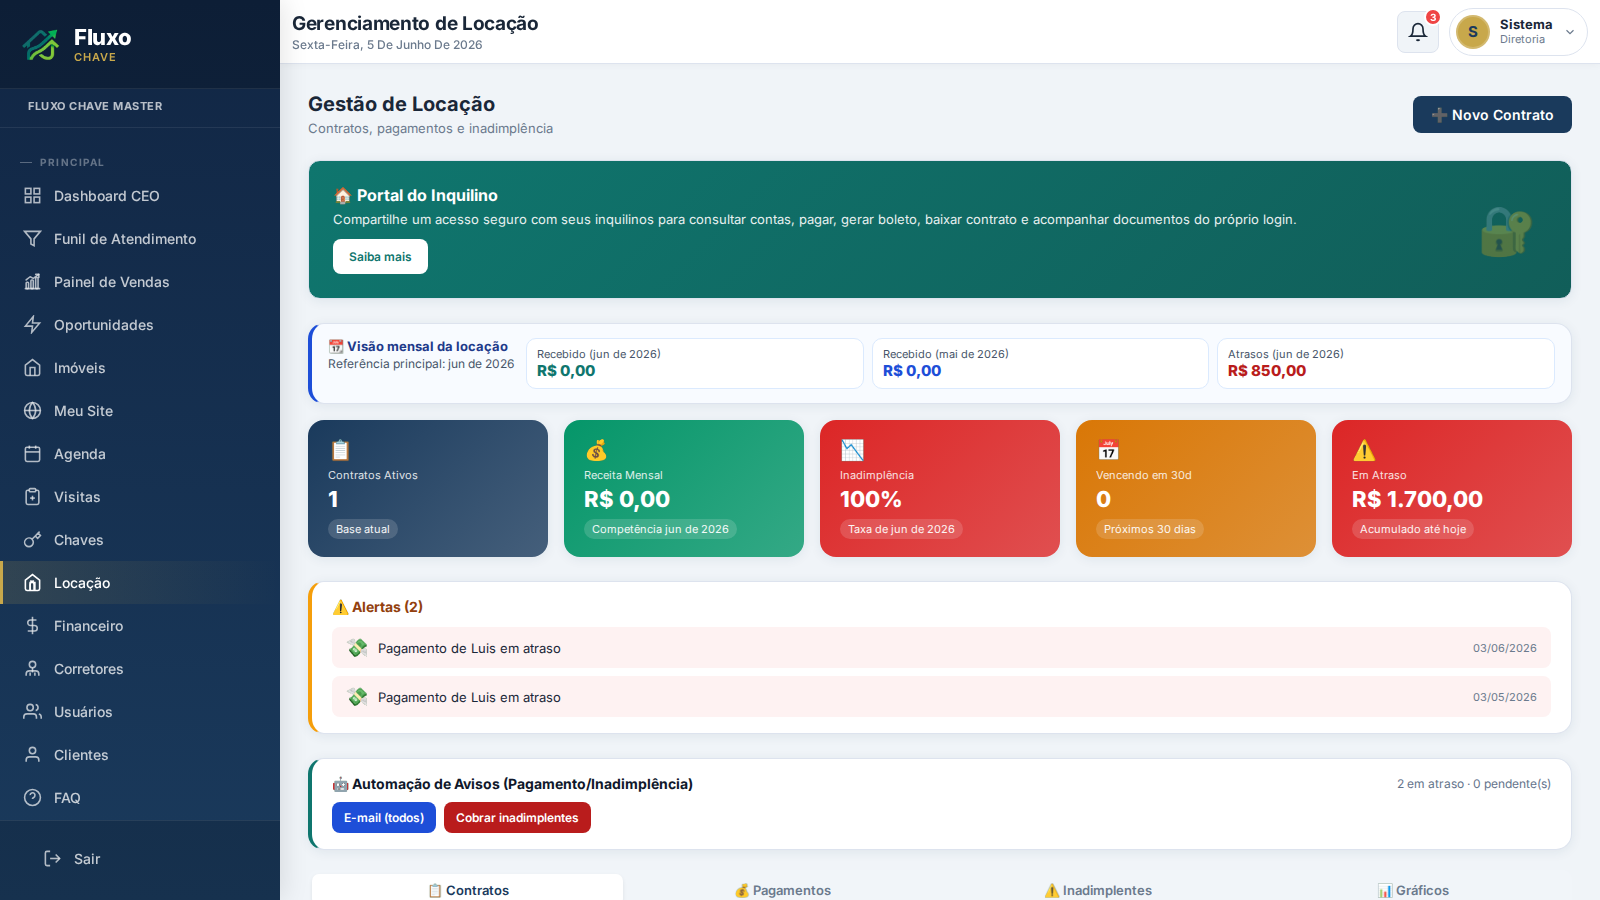Viewport: 1600px width, 900px height.
Task: Click the Chaves key icon
Action: coord(33,540)
